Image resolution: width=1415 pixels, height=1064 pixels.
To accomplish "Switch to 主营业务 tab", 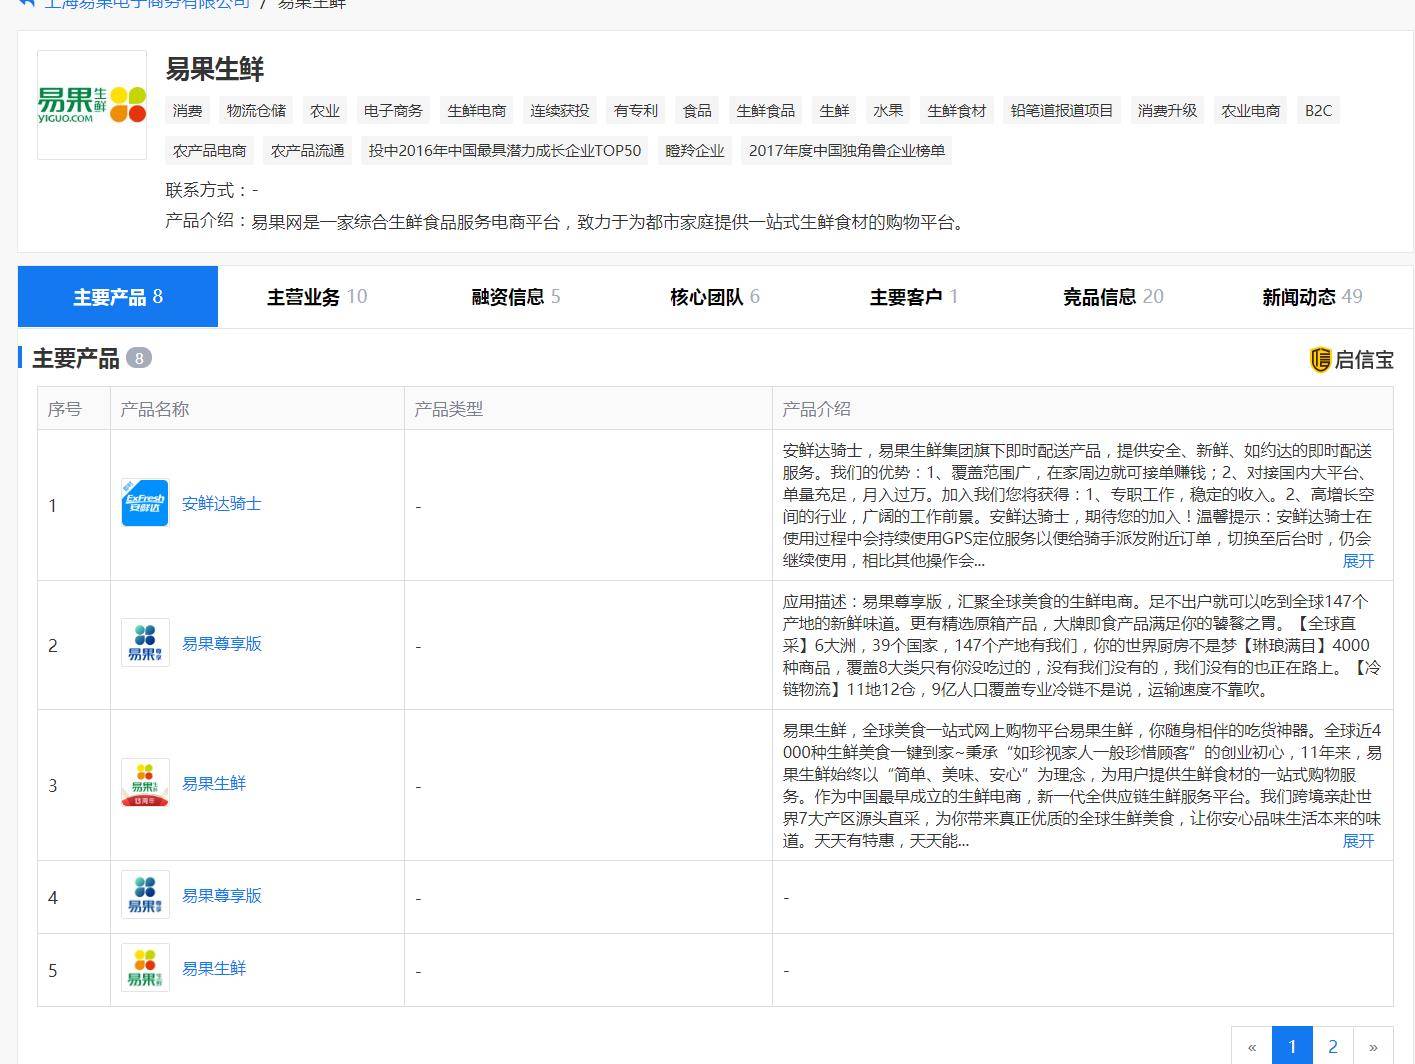I will click(317, 296).
